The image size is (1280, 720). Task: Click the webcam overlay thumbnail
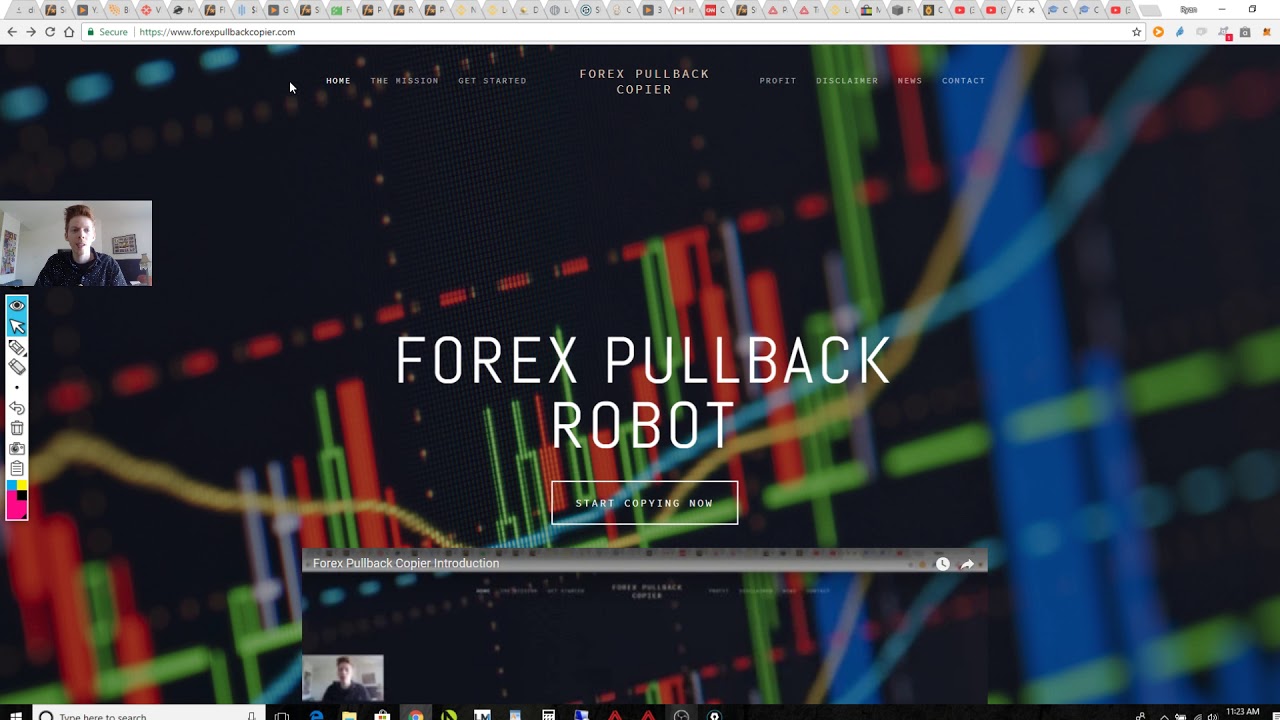[76, 244]
